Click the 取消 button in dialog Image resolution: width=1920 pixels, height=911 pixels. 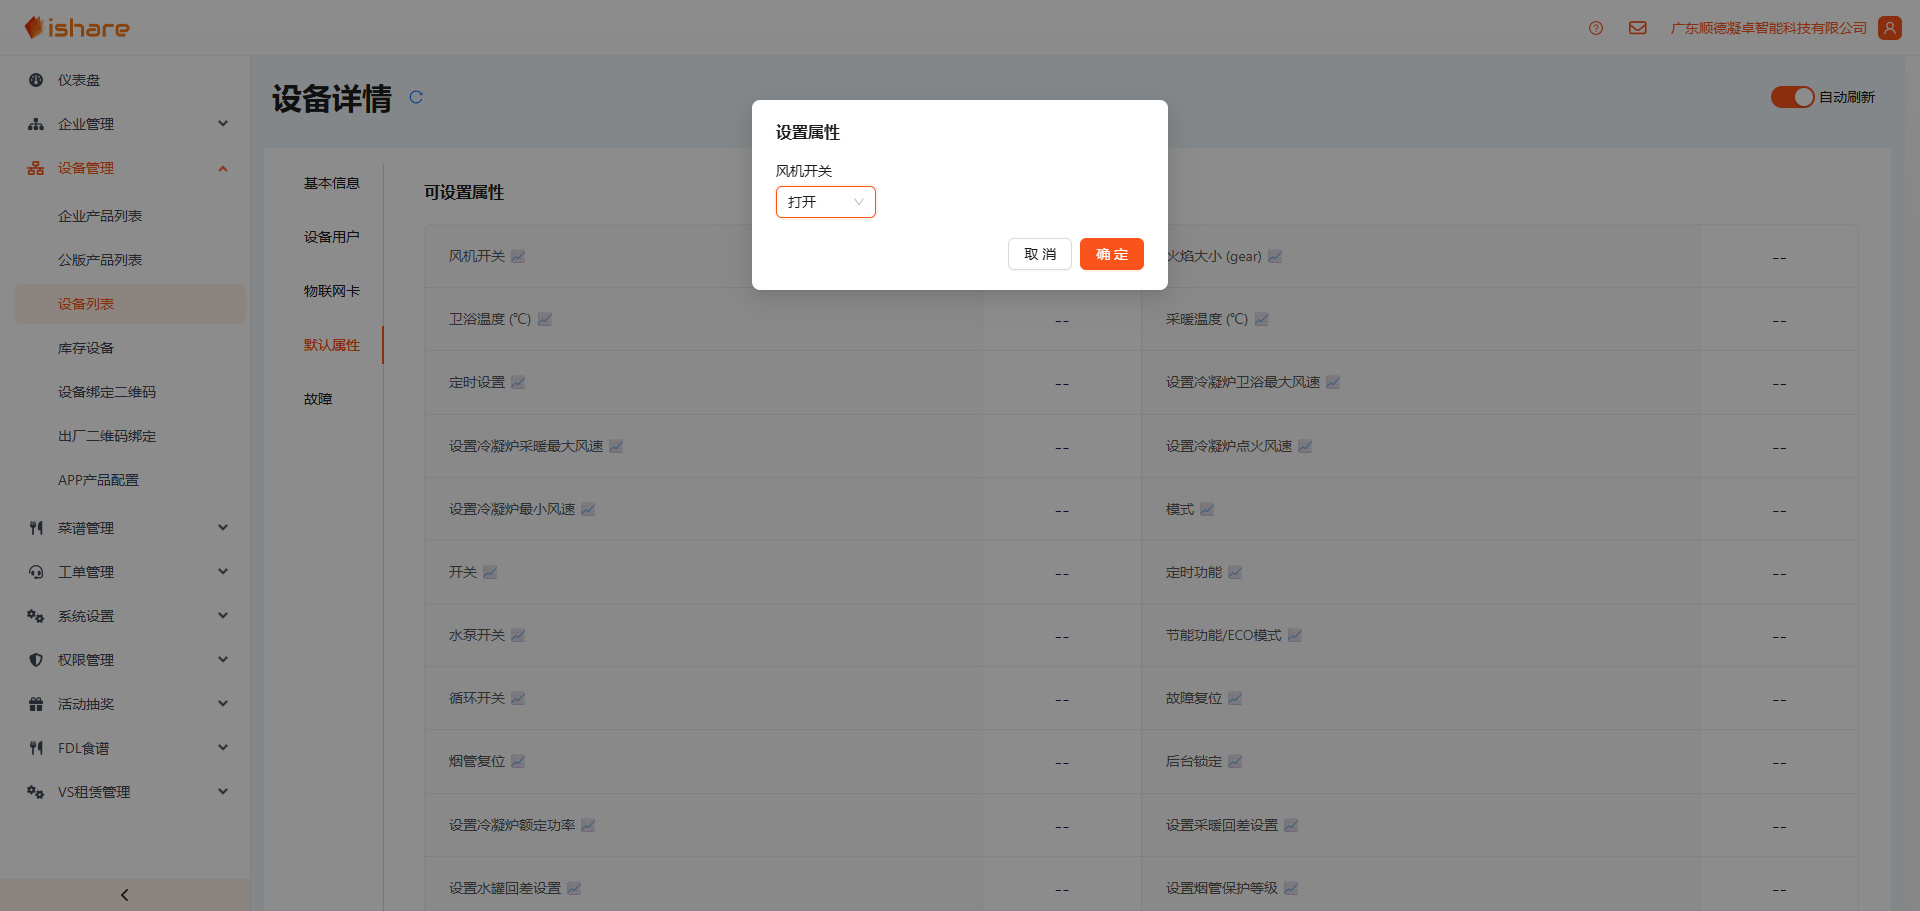(x=1039, y=254)
